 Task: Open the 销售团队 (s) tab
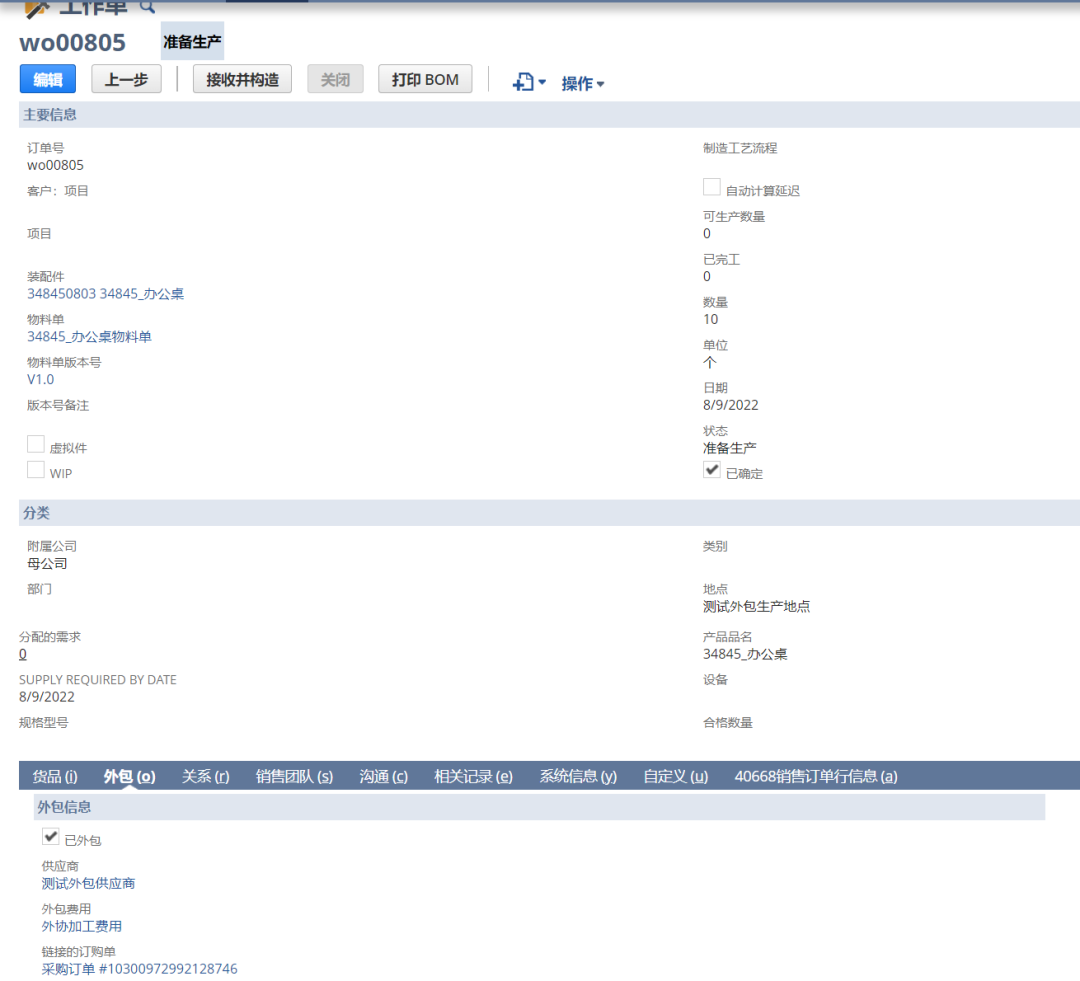coord(294,776)
